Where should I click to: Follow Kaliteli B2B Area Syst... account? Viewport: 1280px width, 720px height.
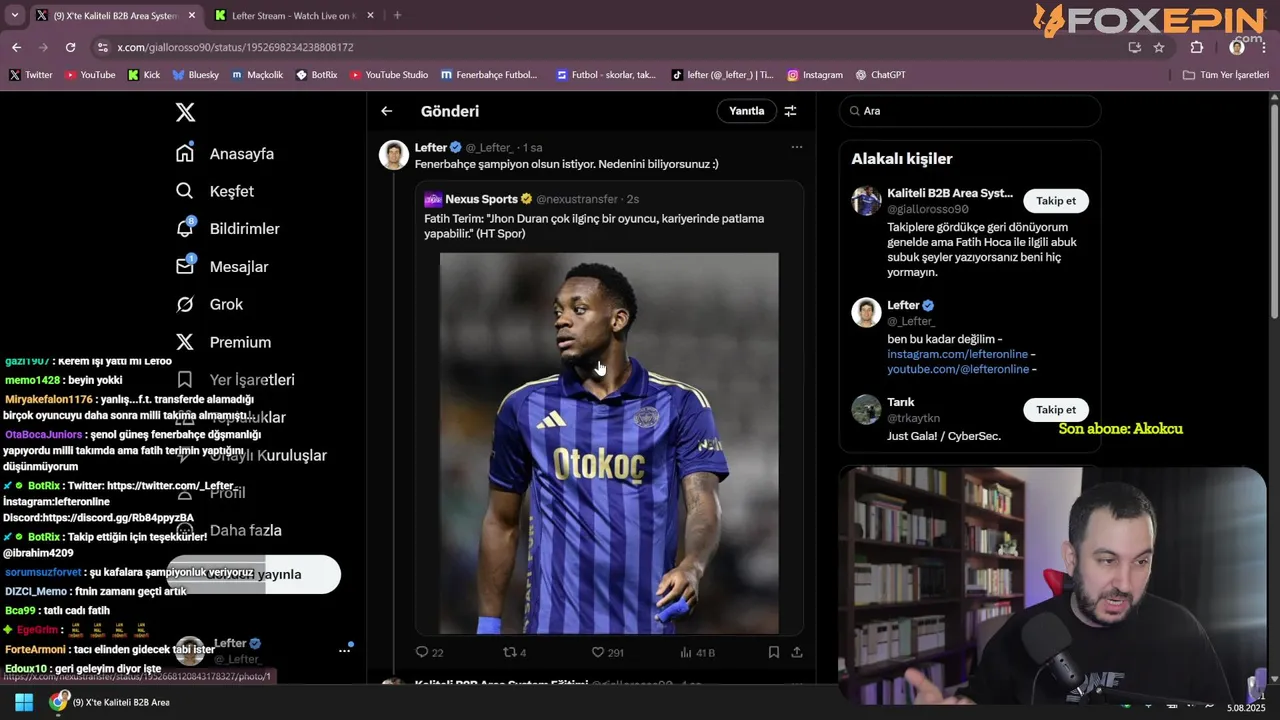pyautogui.click(x=1056, y=201)
